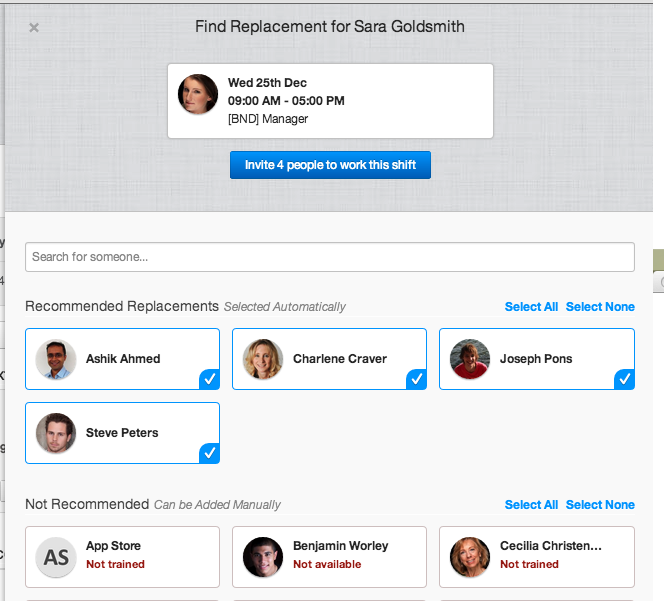This screenshot has width=664, height=601.
Task: Focus the Search for someone field
Action: pyautogui.click(x=330, y=257)
